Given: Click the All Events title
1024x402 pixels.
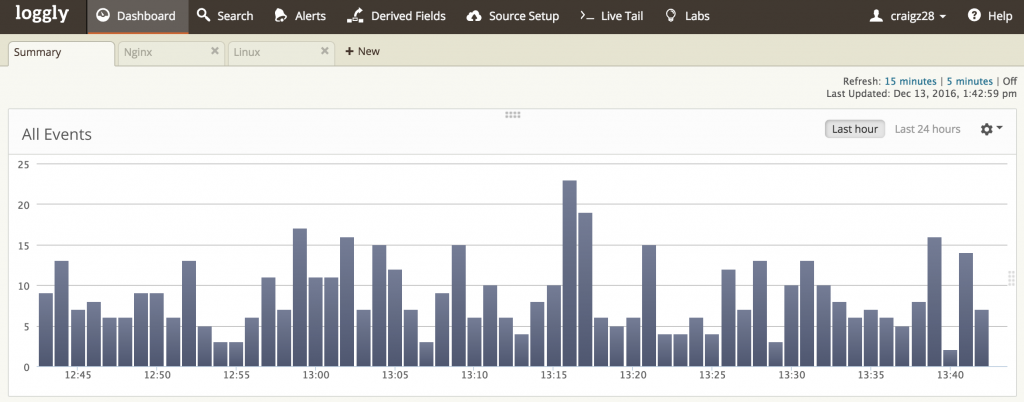Looking at the screenshot, I should click(57, 134).
